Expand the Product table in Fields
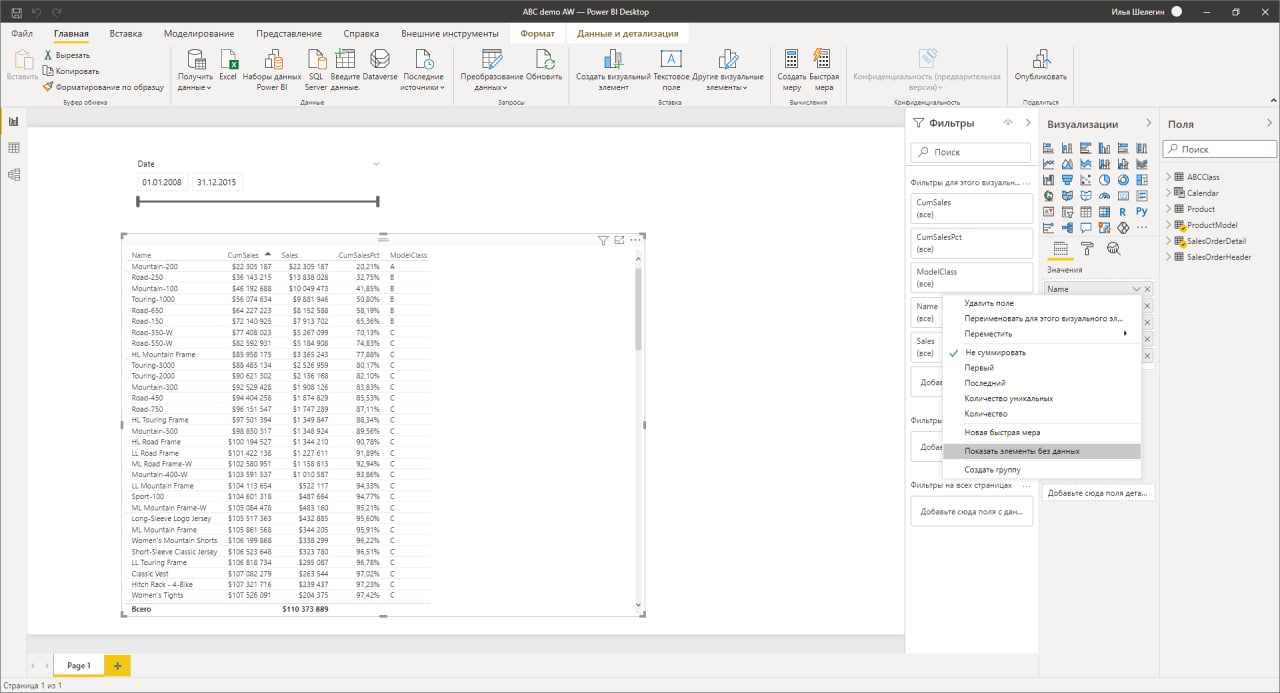This screenshot has width=1280, height=693. point(1170,209)
